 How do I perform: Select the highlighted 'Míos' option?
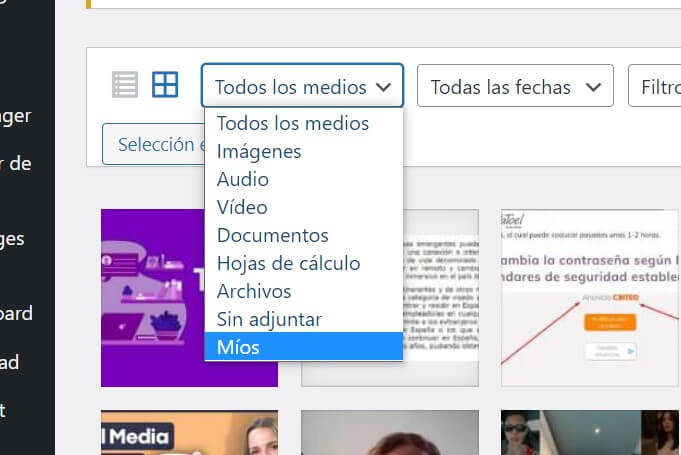point(304,347)
